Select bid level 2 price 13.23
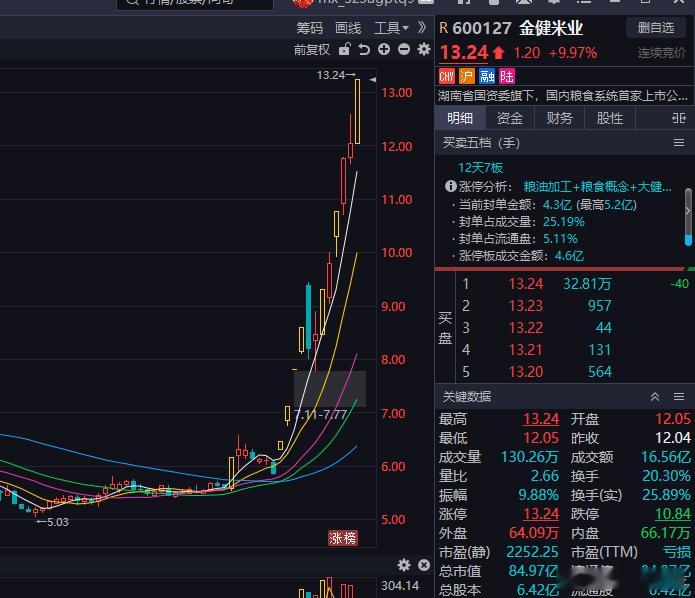This screenshot has height=598, width=695. tap(525, 306)
